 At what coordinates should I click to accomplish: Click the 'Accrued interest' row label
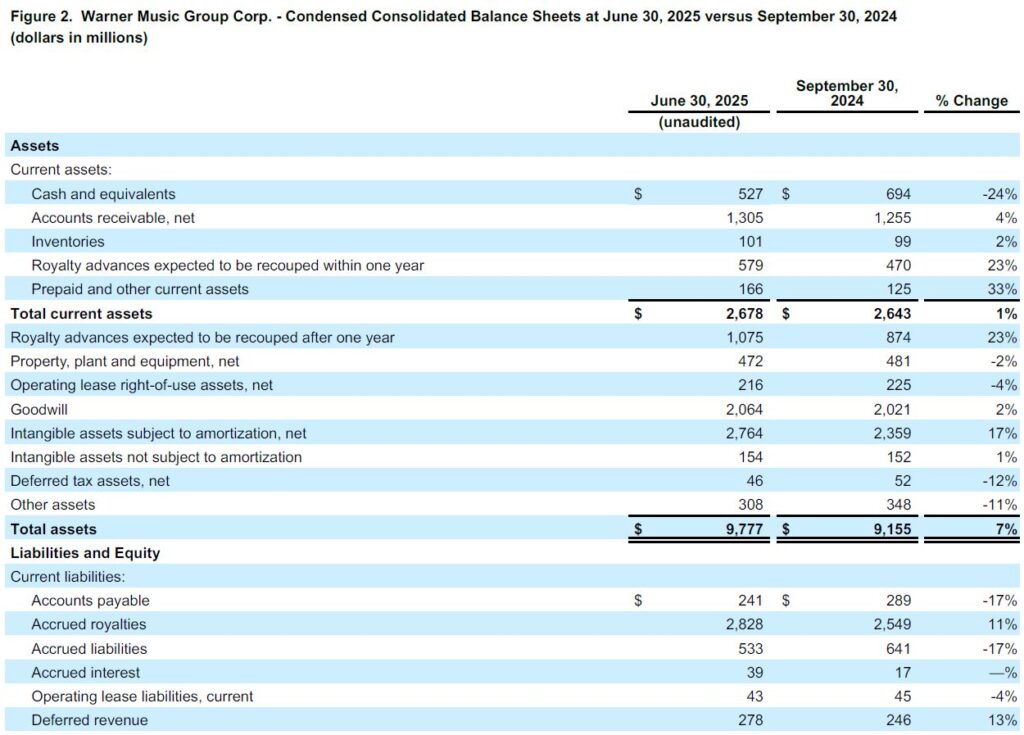click(x=86, y=673)
